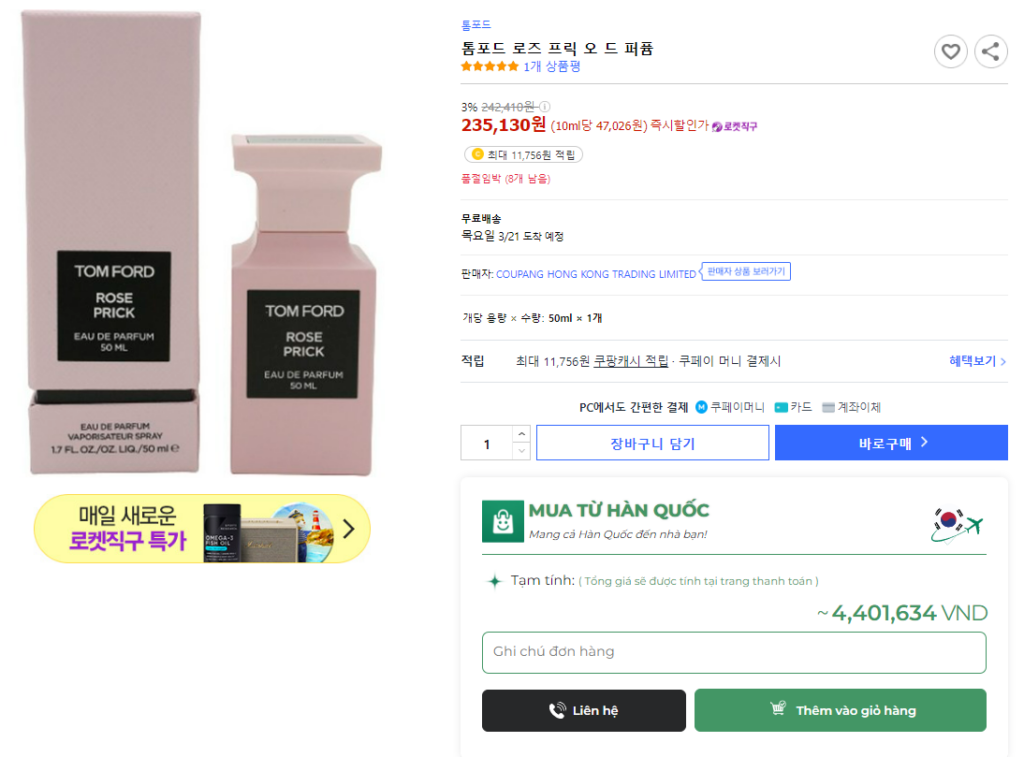The width and height of the screenshot is (1024, 757).
Task: Click the gold coin cashback badge
Action: pyautogui.click(x=477, y=155)
